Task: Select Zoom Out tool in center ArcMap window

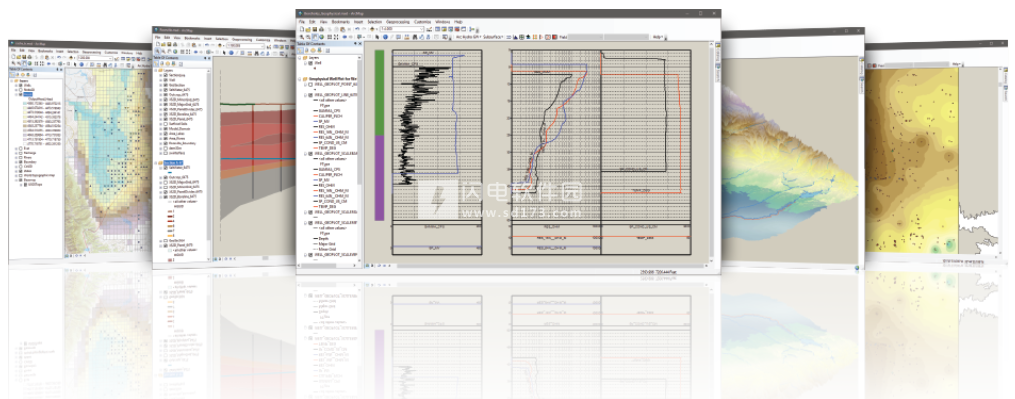Action: click(x=308, y=37)
